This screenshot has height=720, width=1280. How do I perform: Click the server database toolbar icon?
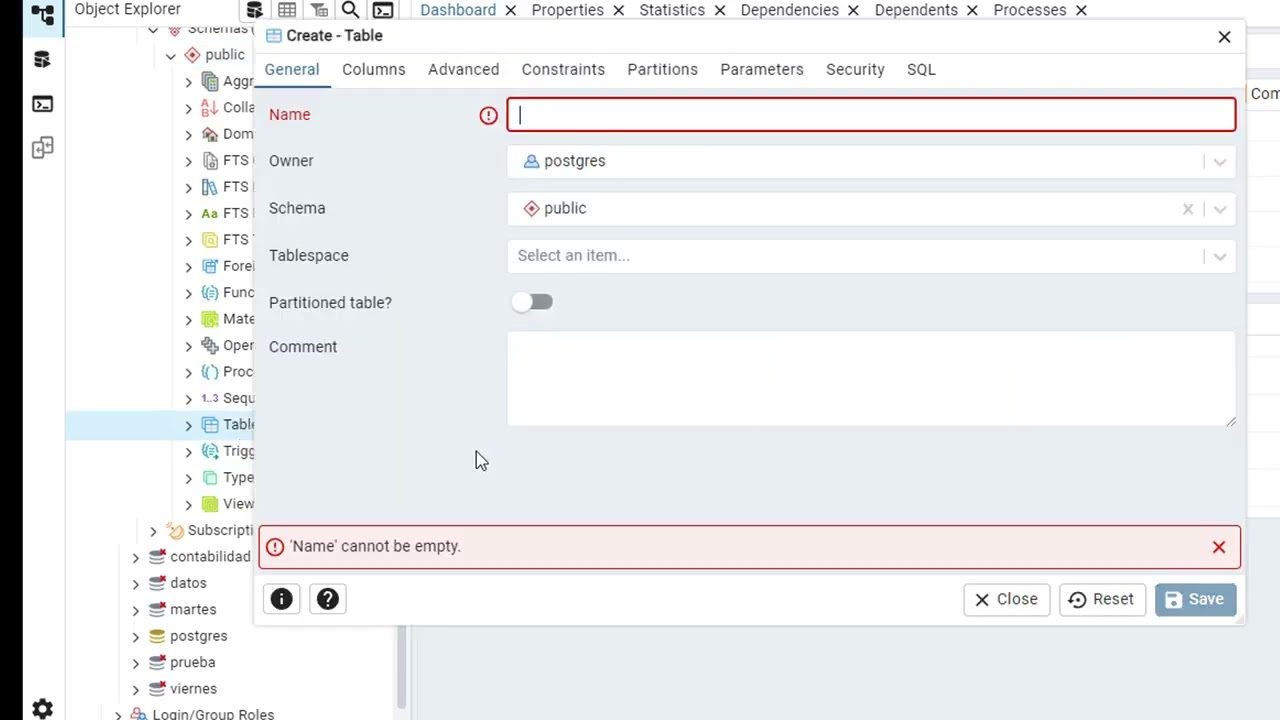(255, 10)
